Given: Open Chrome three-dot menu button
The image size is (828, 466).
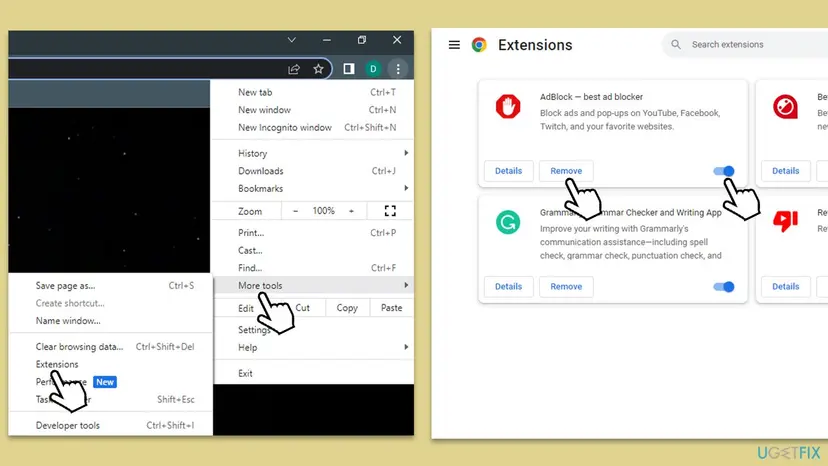Looking at the screenshot, I should click(x=398, y=69).
